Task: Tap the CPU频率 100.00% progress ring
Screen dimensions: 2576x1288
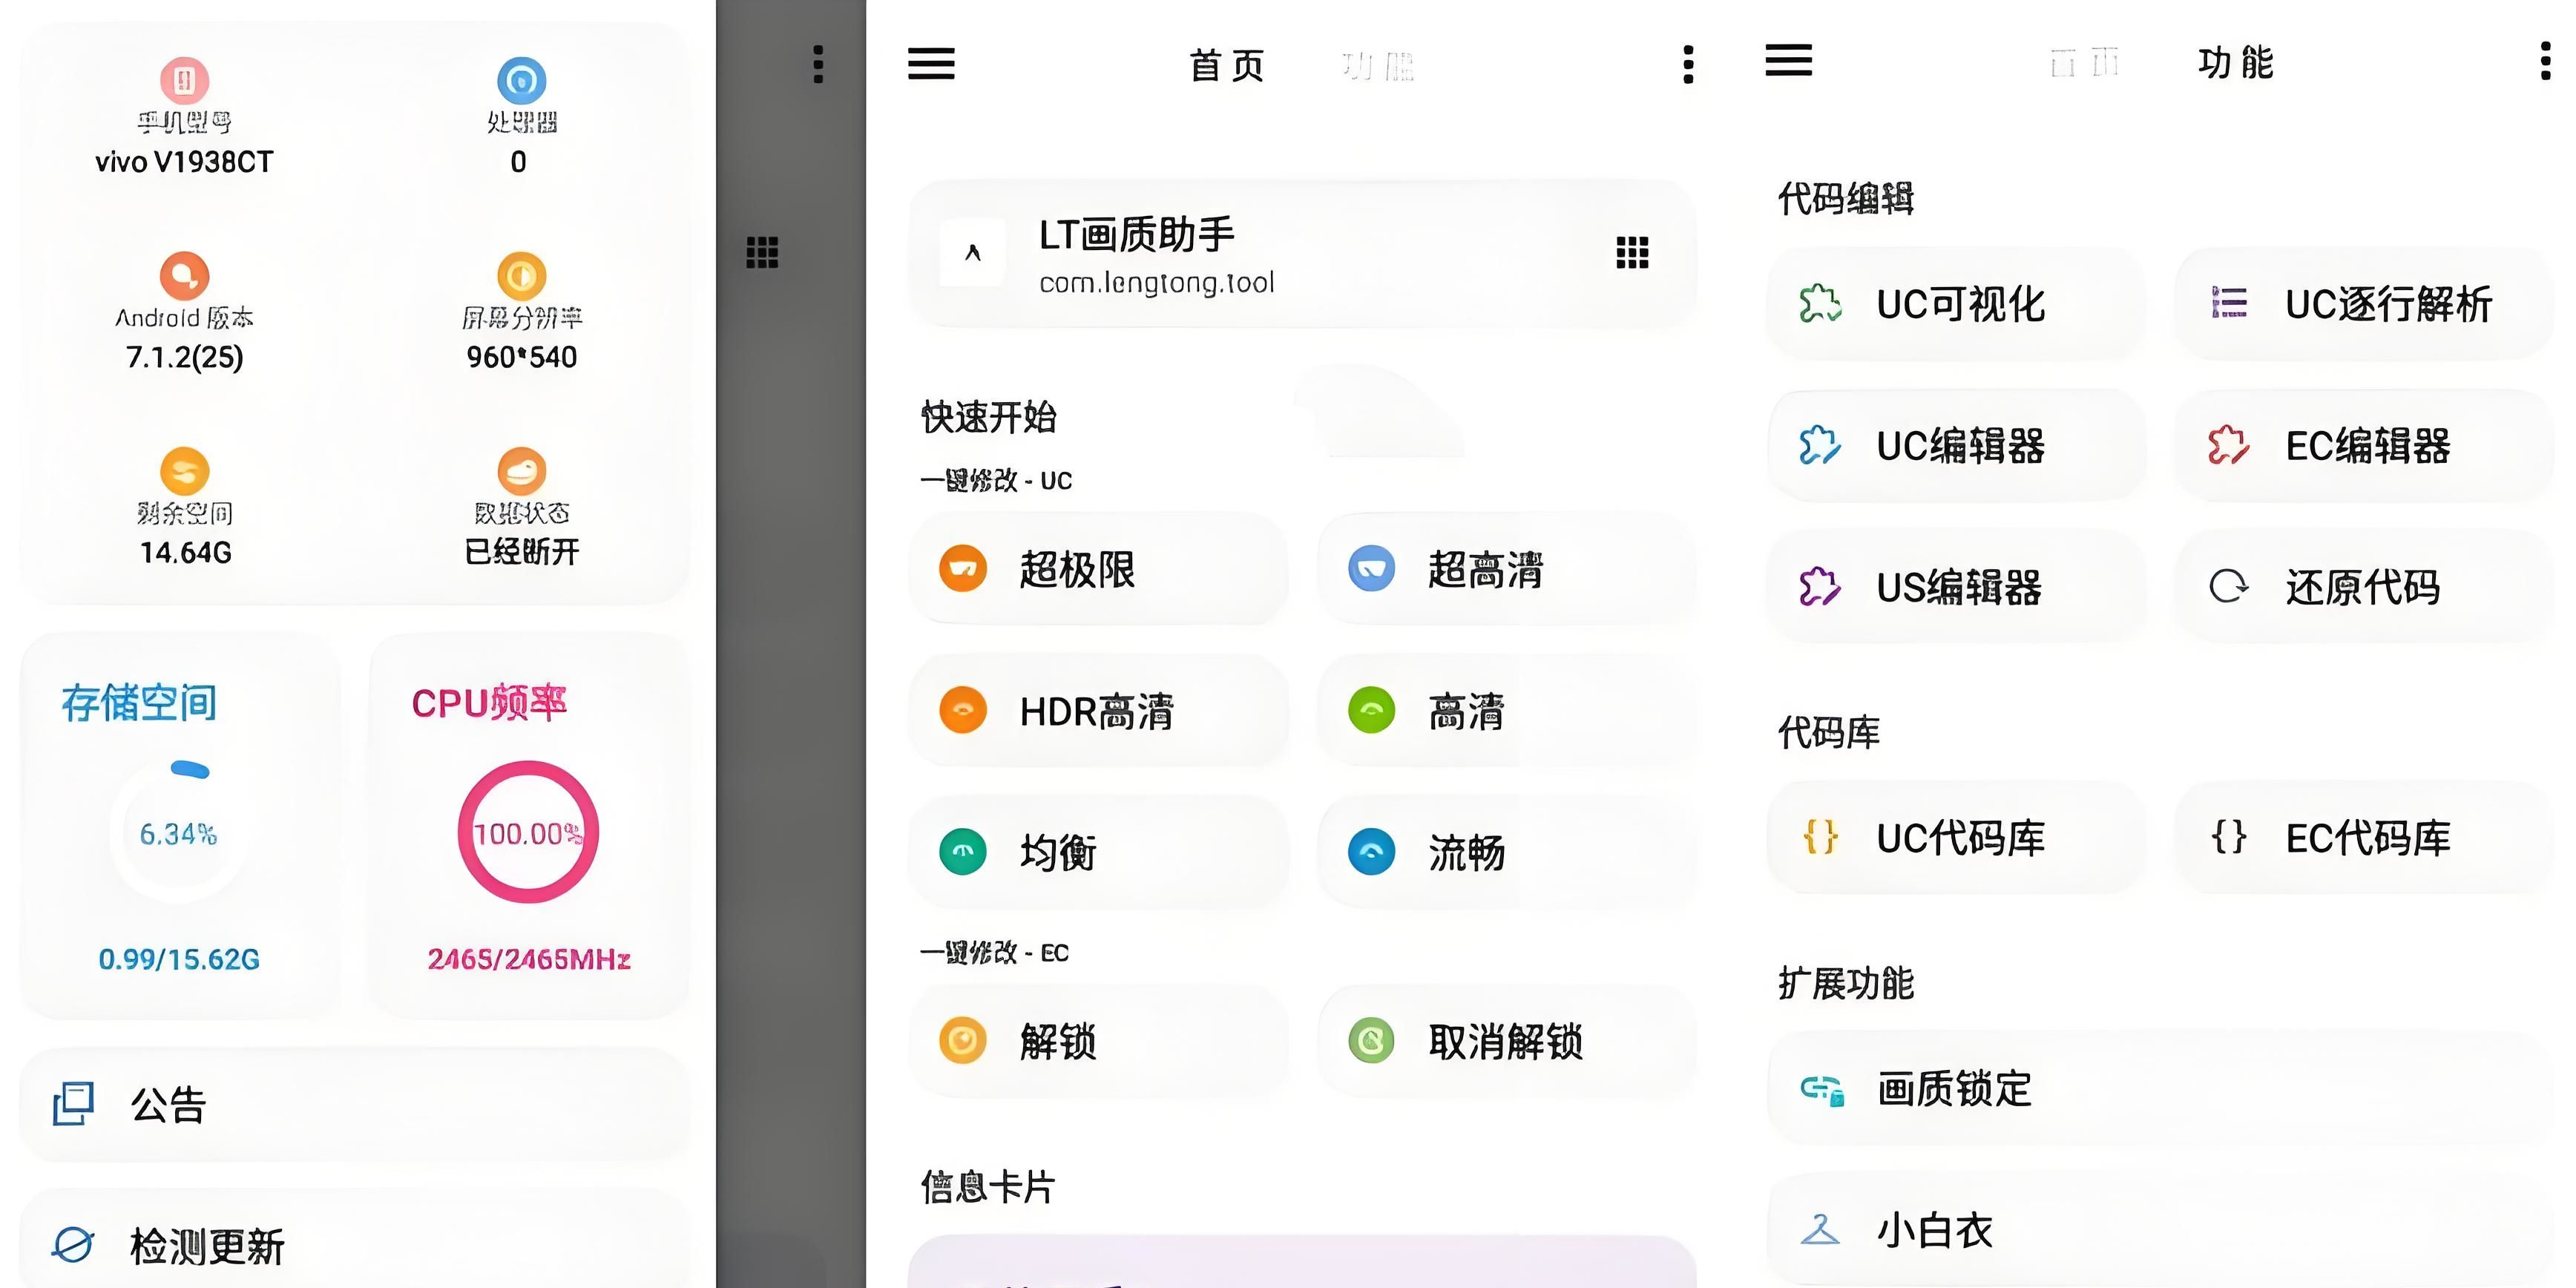Action: tap(528, 832)
